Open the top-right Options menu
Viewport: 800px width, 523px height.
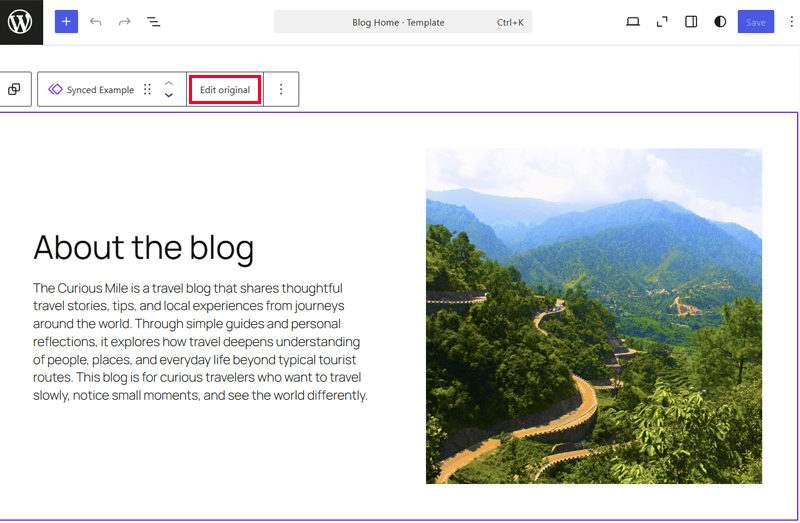791,22
